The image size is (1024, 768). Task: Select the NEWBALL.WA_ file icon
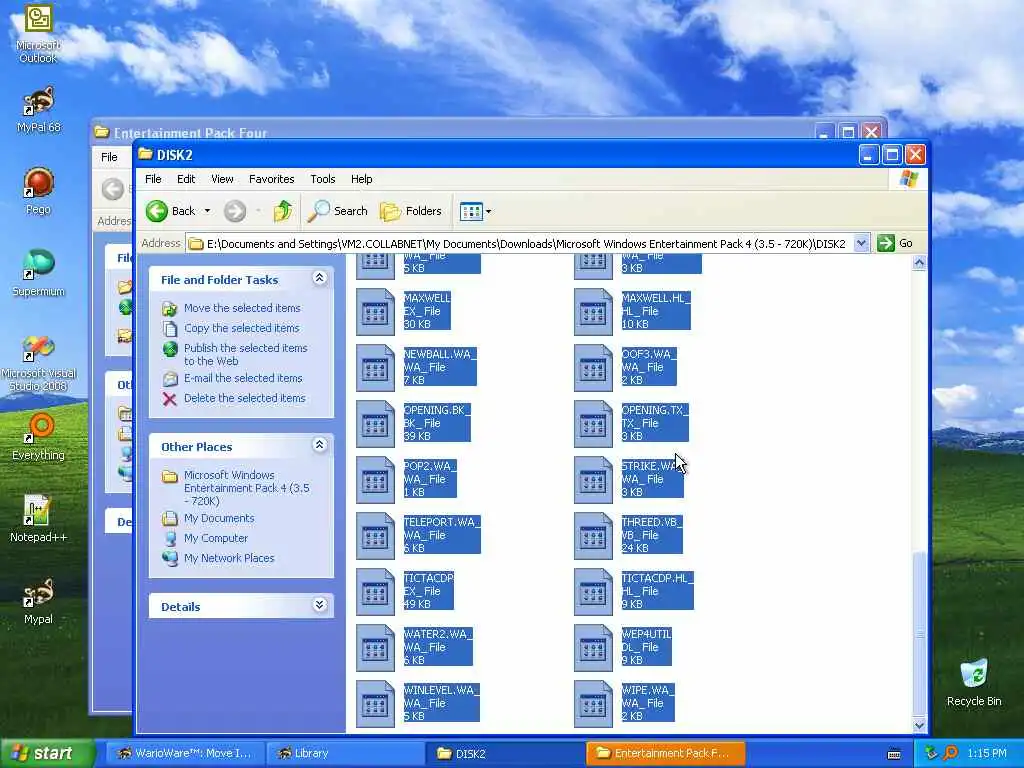tap(375, 368)
